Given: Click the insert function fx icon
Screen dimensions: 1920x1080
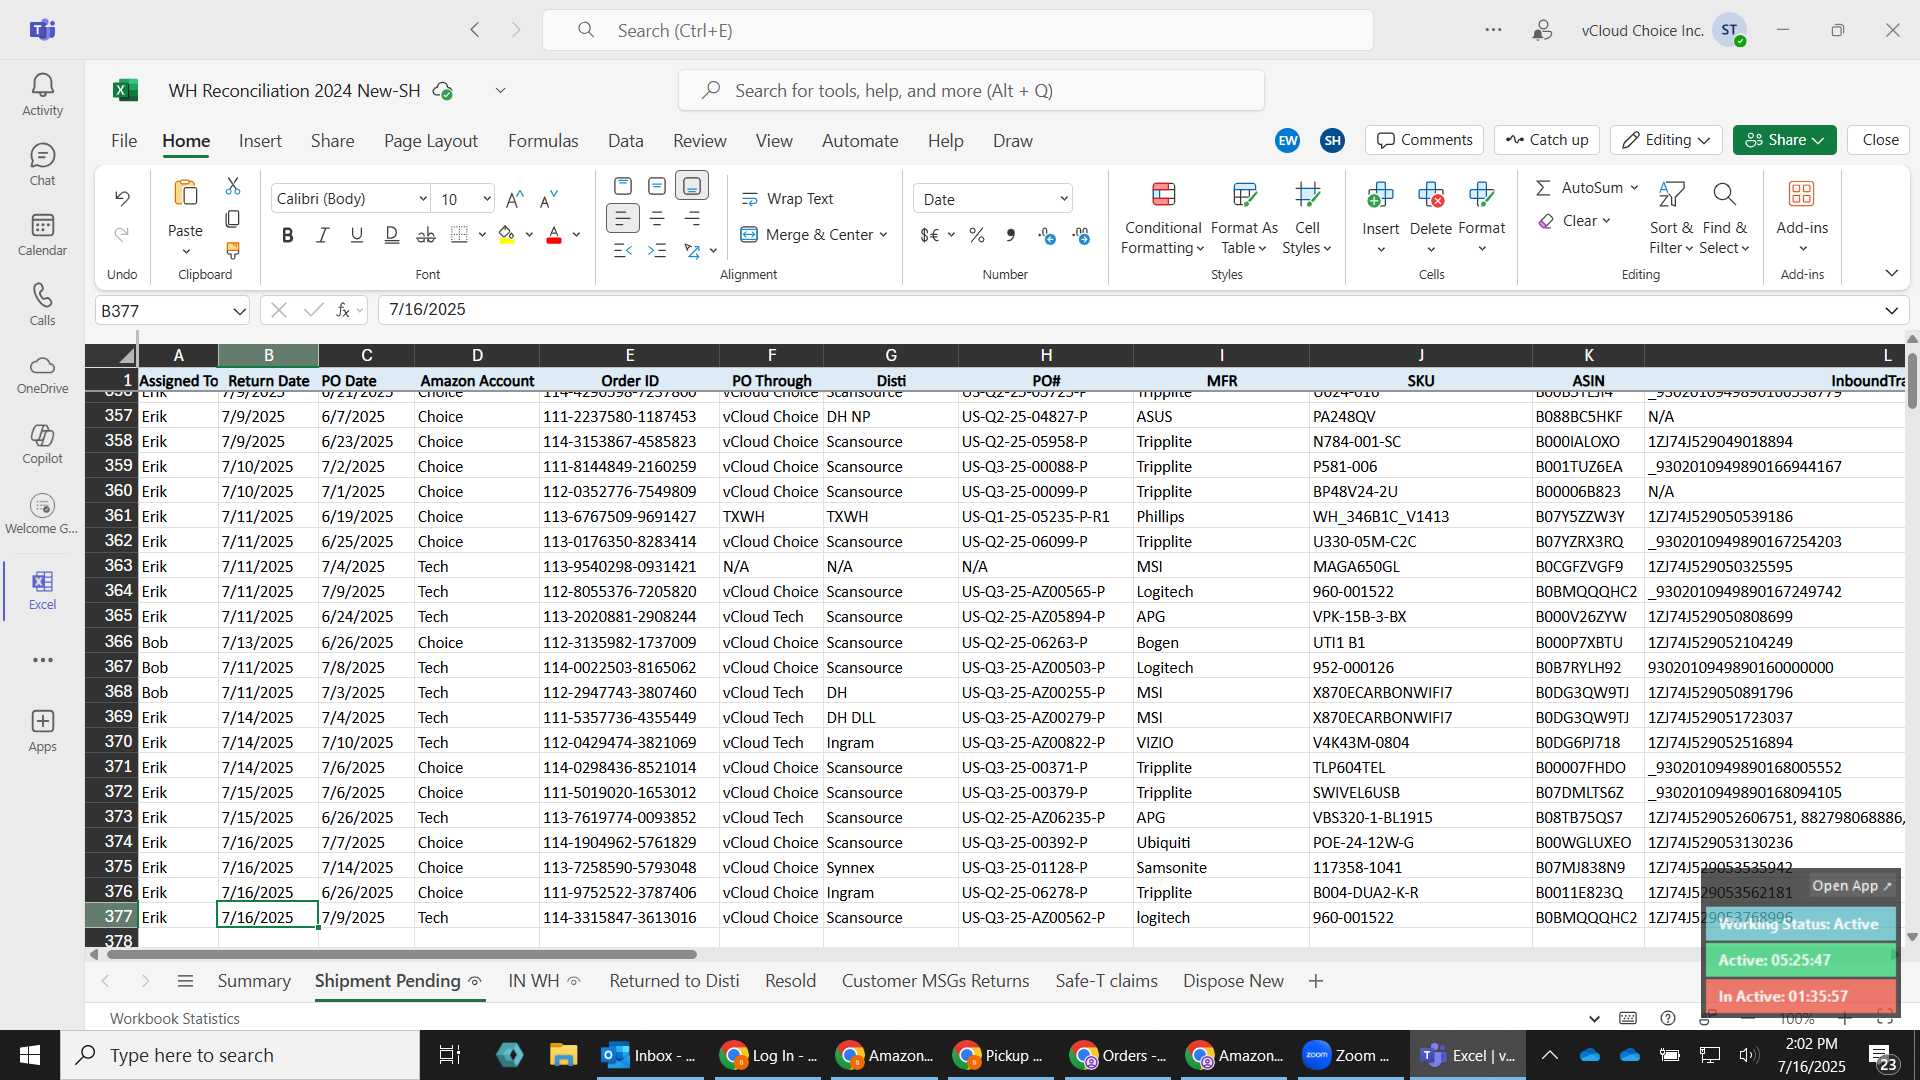Looking at the screenshot, I should pos(343,310).
